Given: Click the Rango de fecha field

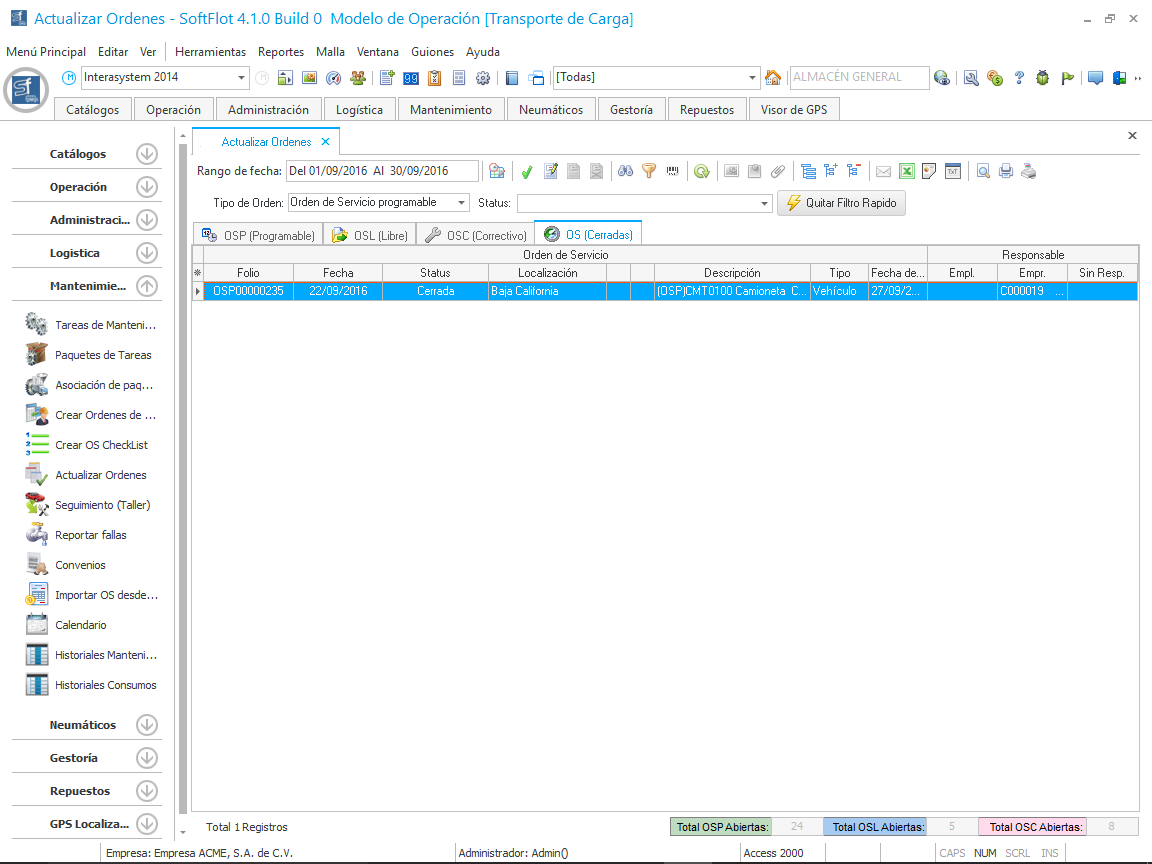Looking at the screenshot, I should coord(381,171).
